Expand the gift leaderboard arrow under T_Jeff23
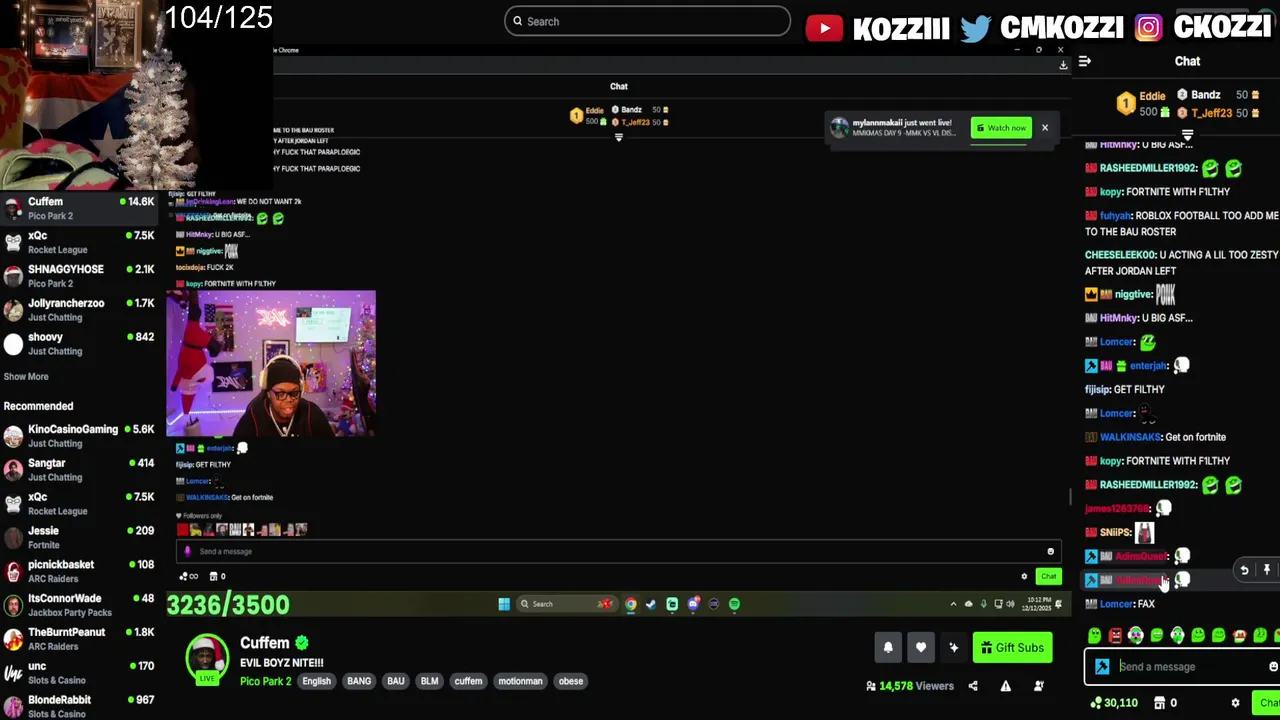Image resolution: width=1280 pixels, height=720 pixels. coord(1187,134)
